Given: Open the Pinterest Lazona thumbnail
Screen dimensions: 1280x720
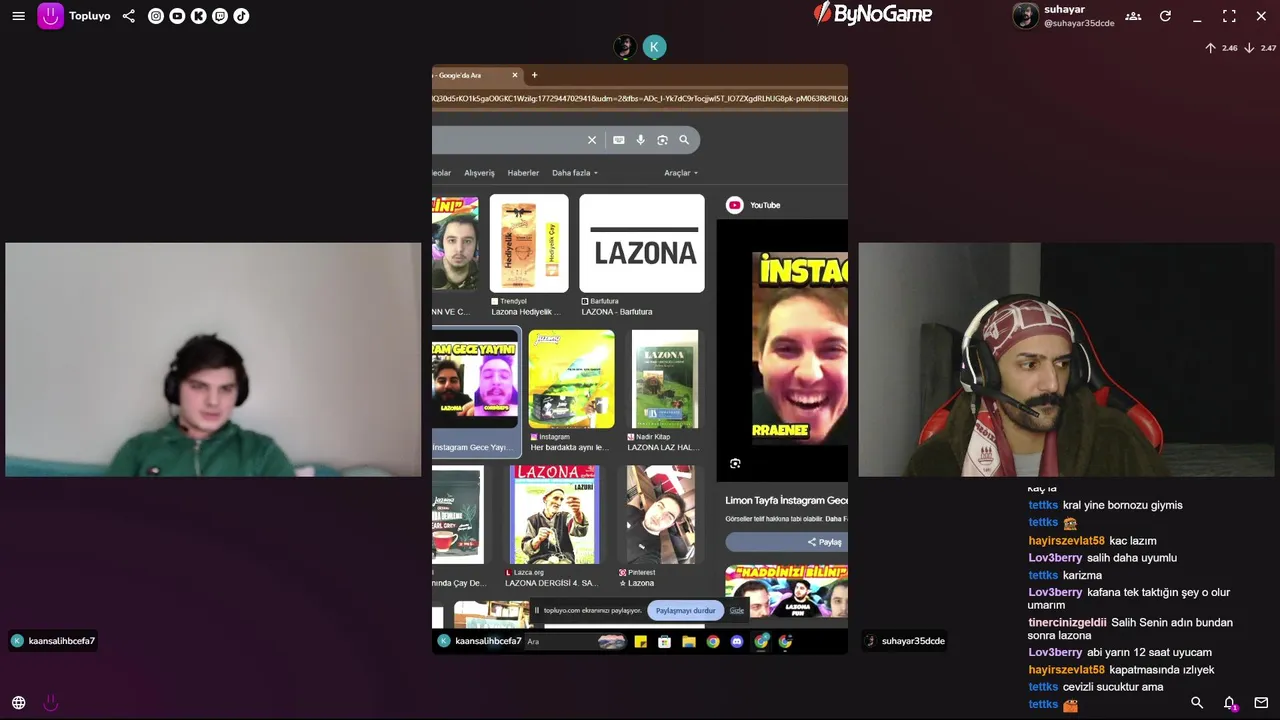Looking at the screenshot, I should pyautogui.click(x=660, y=514).
